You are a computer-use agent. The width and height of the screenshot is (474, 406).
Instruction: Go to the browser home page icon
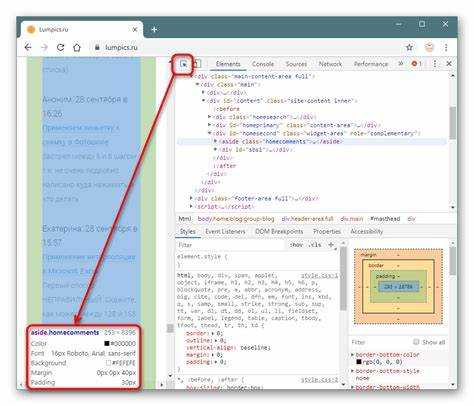click(x=77, y=47)
